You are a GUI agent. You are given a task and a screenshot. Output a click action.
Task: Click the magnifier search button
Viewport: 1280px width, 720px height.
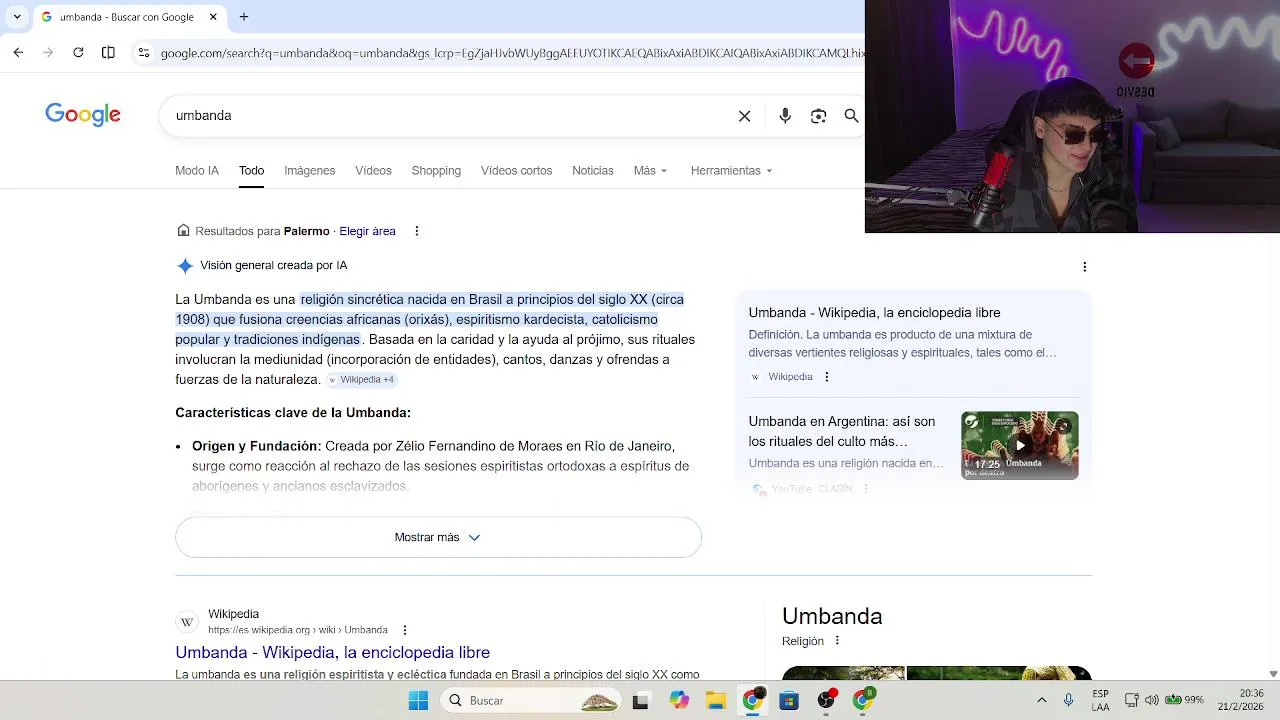[851, 116]
